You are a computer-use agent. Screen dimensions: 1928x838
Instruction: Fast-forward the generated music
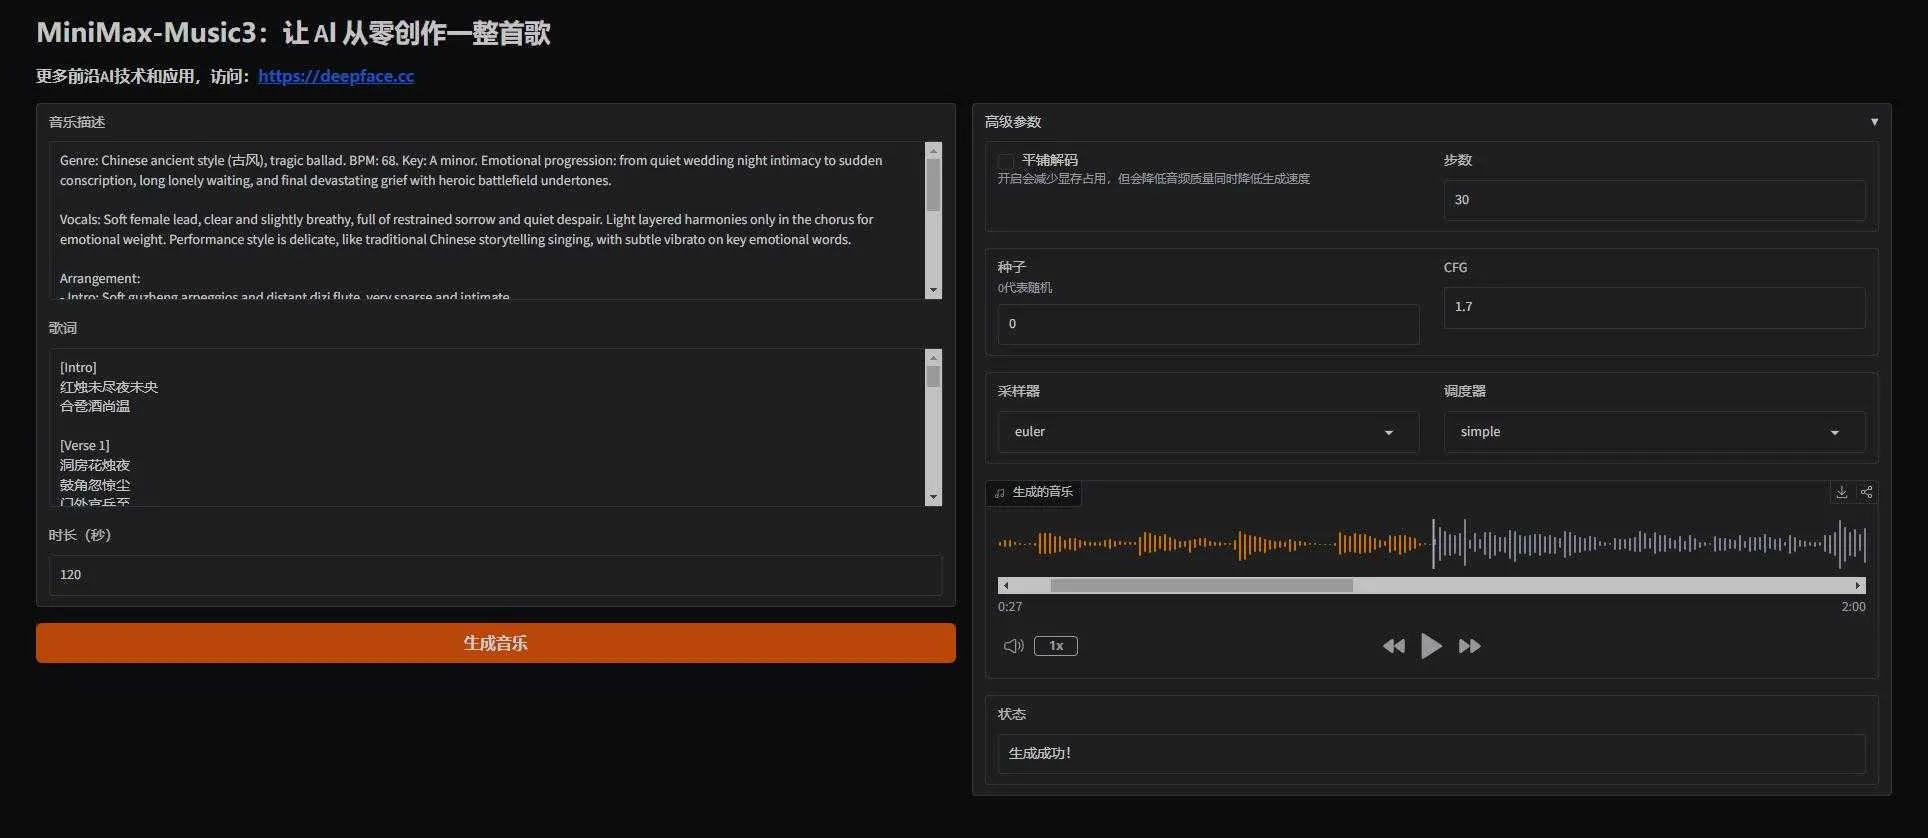pyautogui.click(x=1469, y=646)
